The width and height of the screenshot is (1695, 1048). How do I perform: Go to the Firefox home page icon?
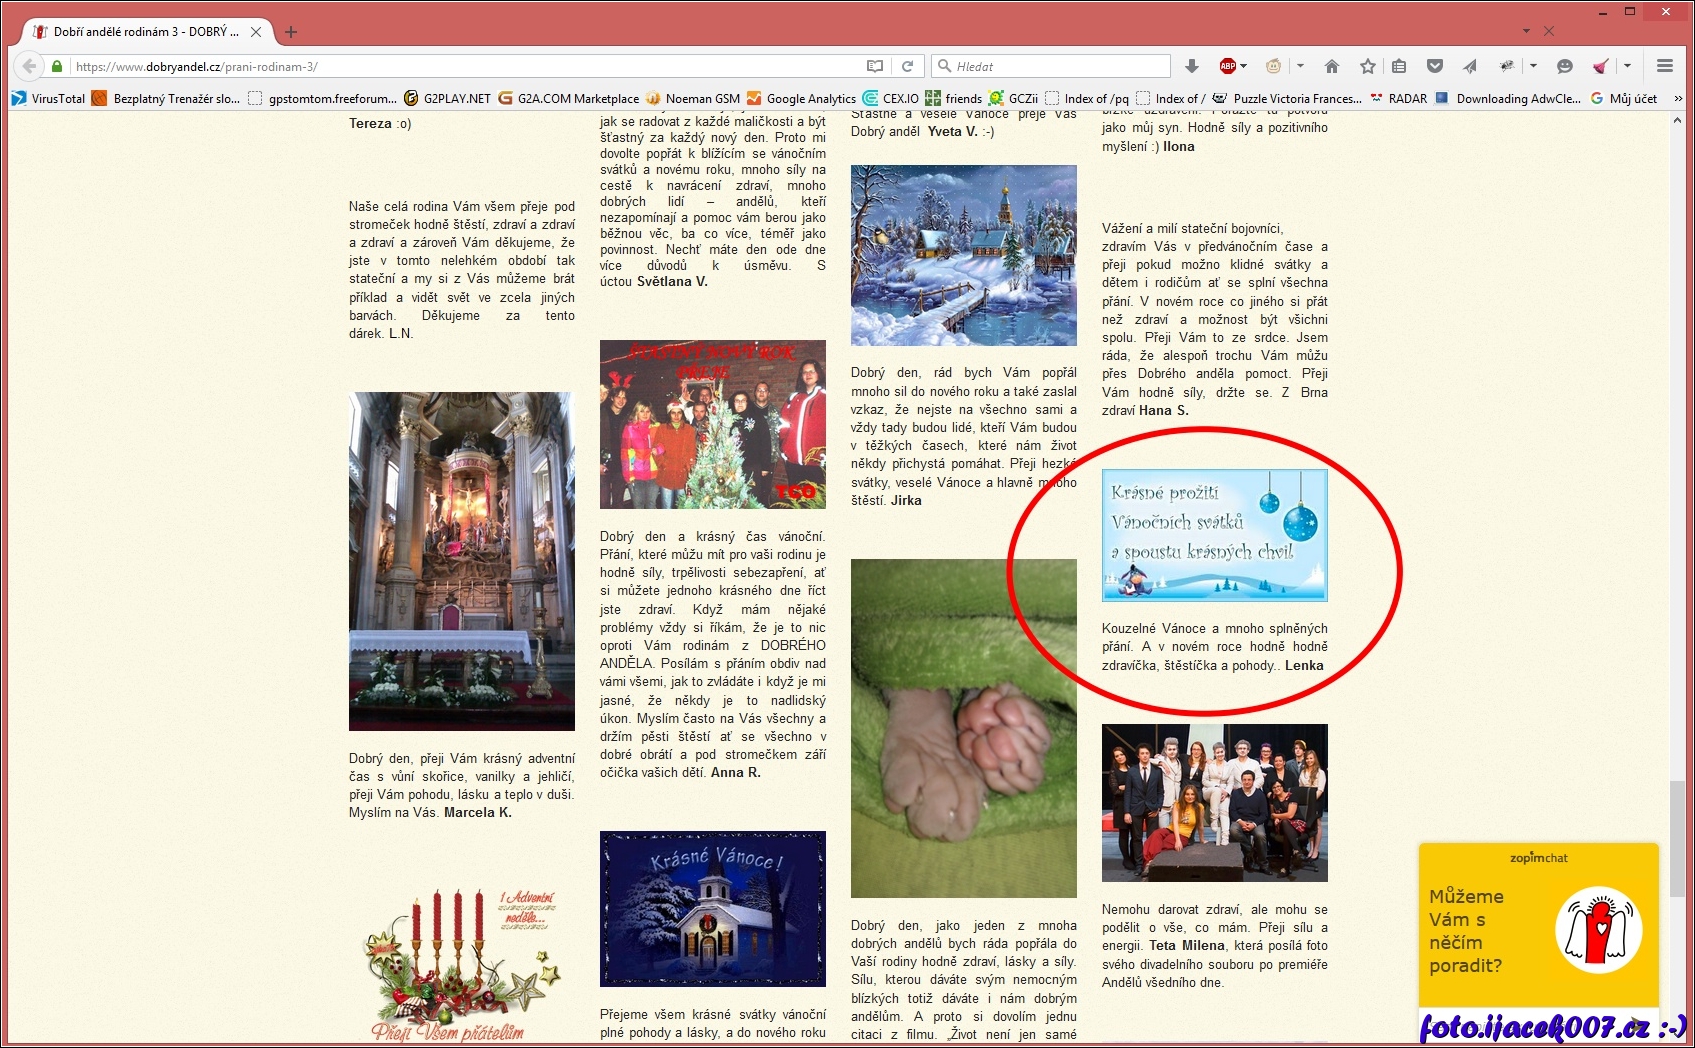click(x=1331, y=66)
